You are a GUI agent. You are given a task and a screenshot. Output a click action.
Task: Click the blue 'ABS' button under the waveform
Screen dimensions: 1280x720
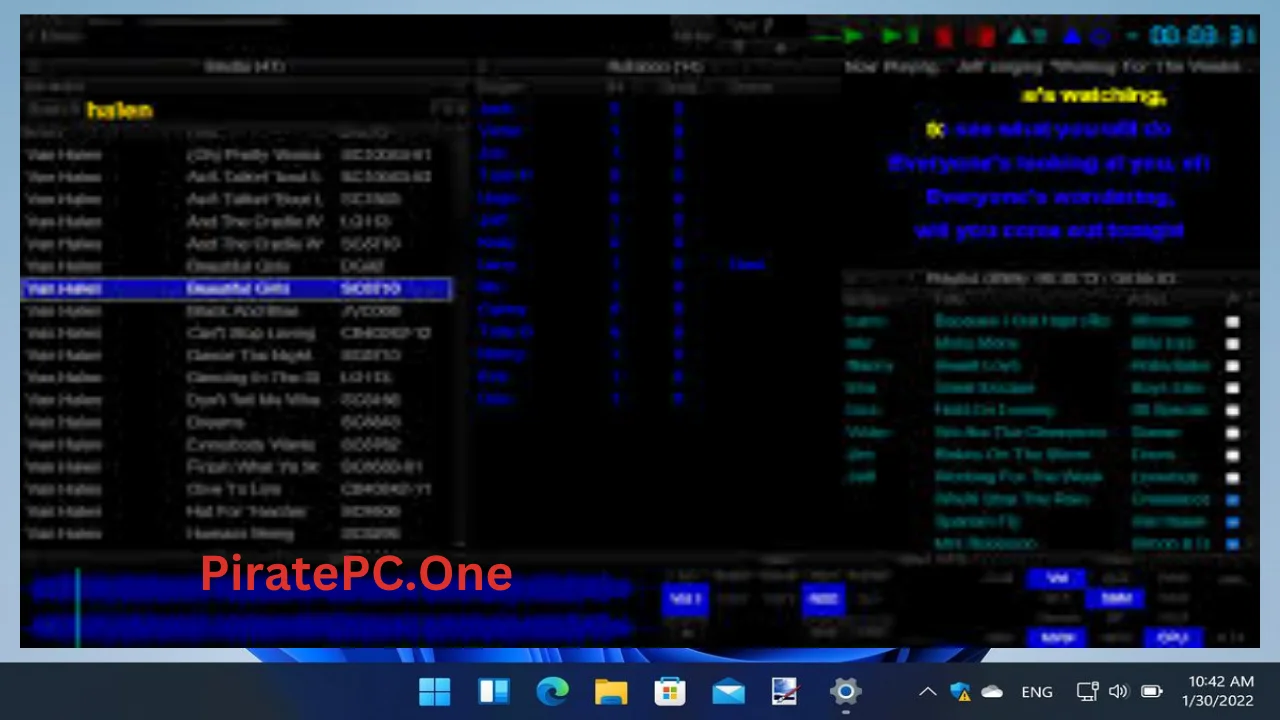tap(823, 599)
